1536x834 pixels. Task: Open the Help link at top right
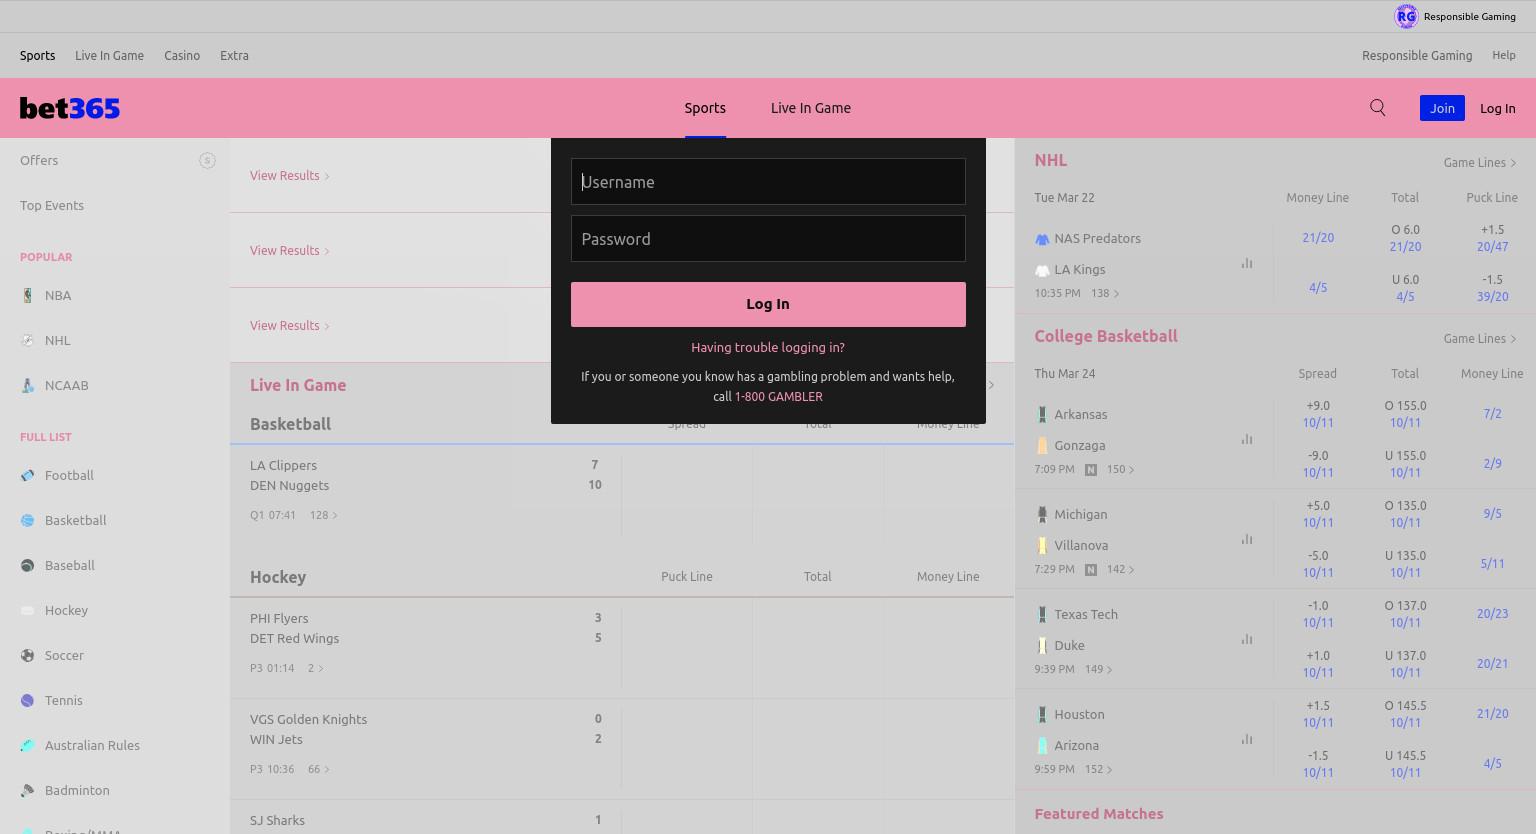tap(1504, 55)
